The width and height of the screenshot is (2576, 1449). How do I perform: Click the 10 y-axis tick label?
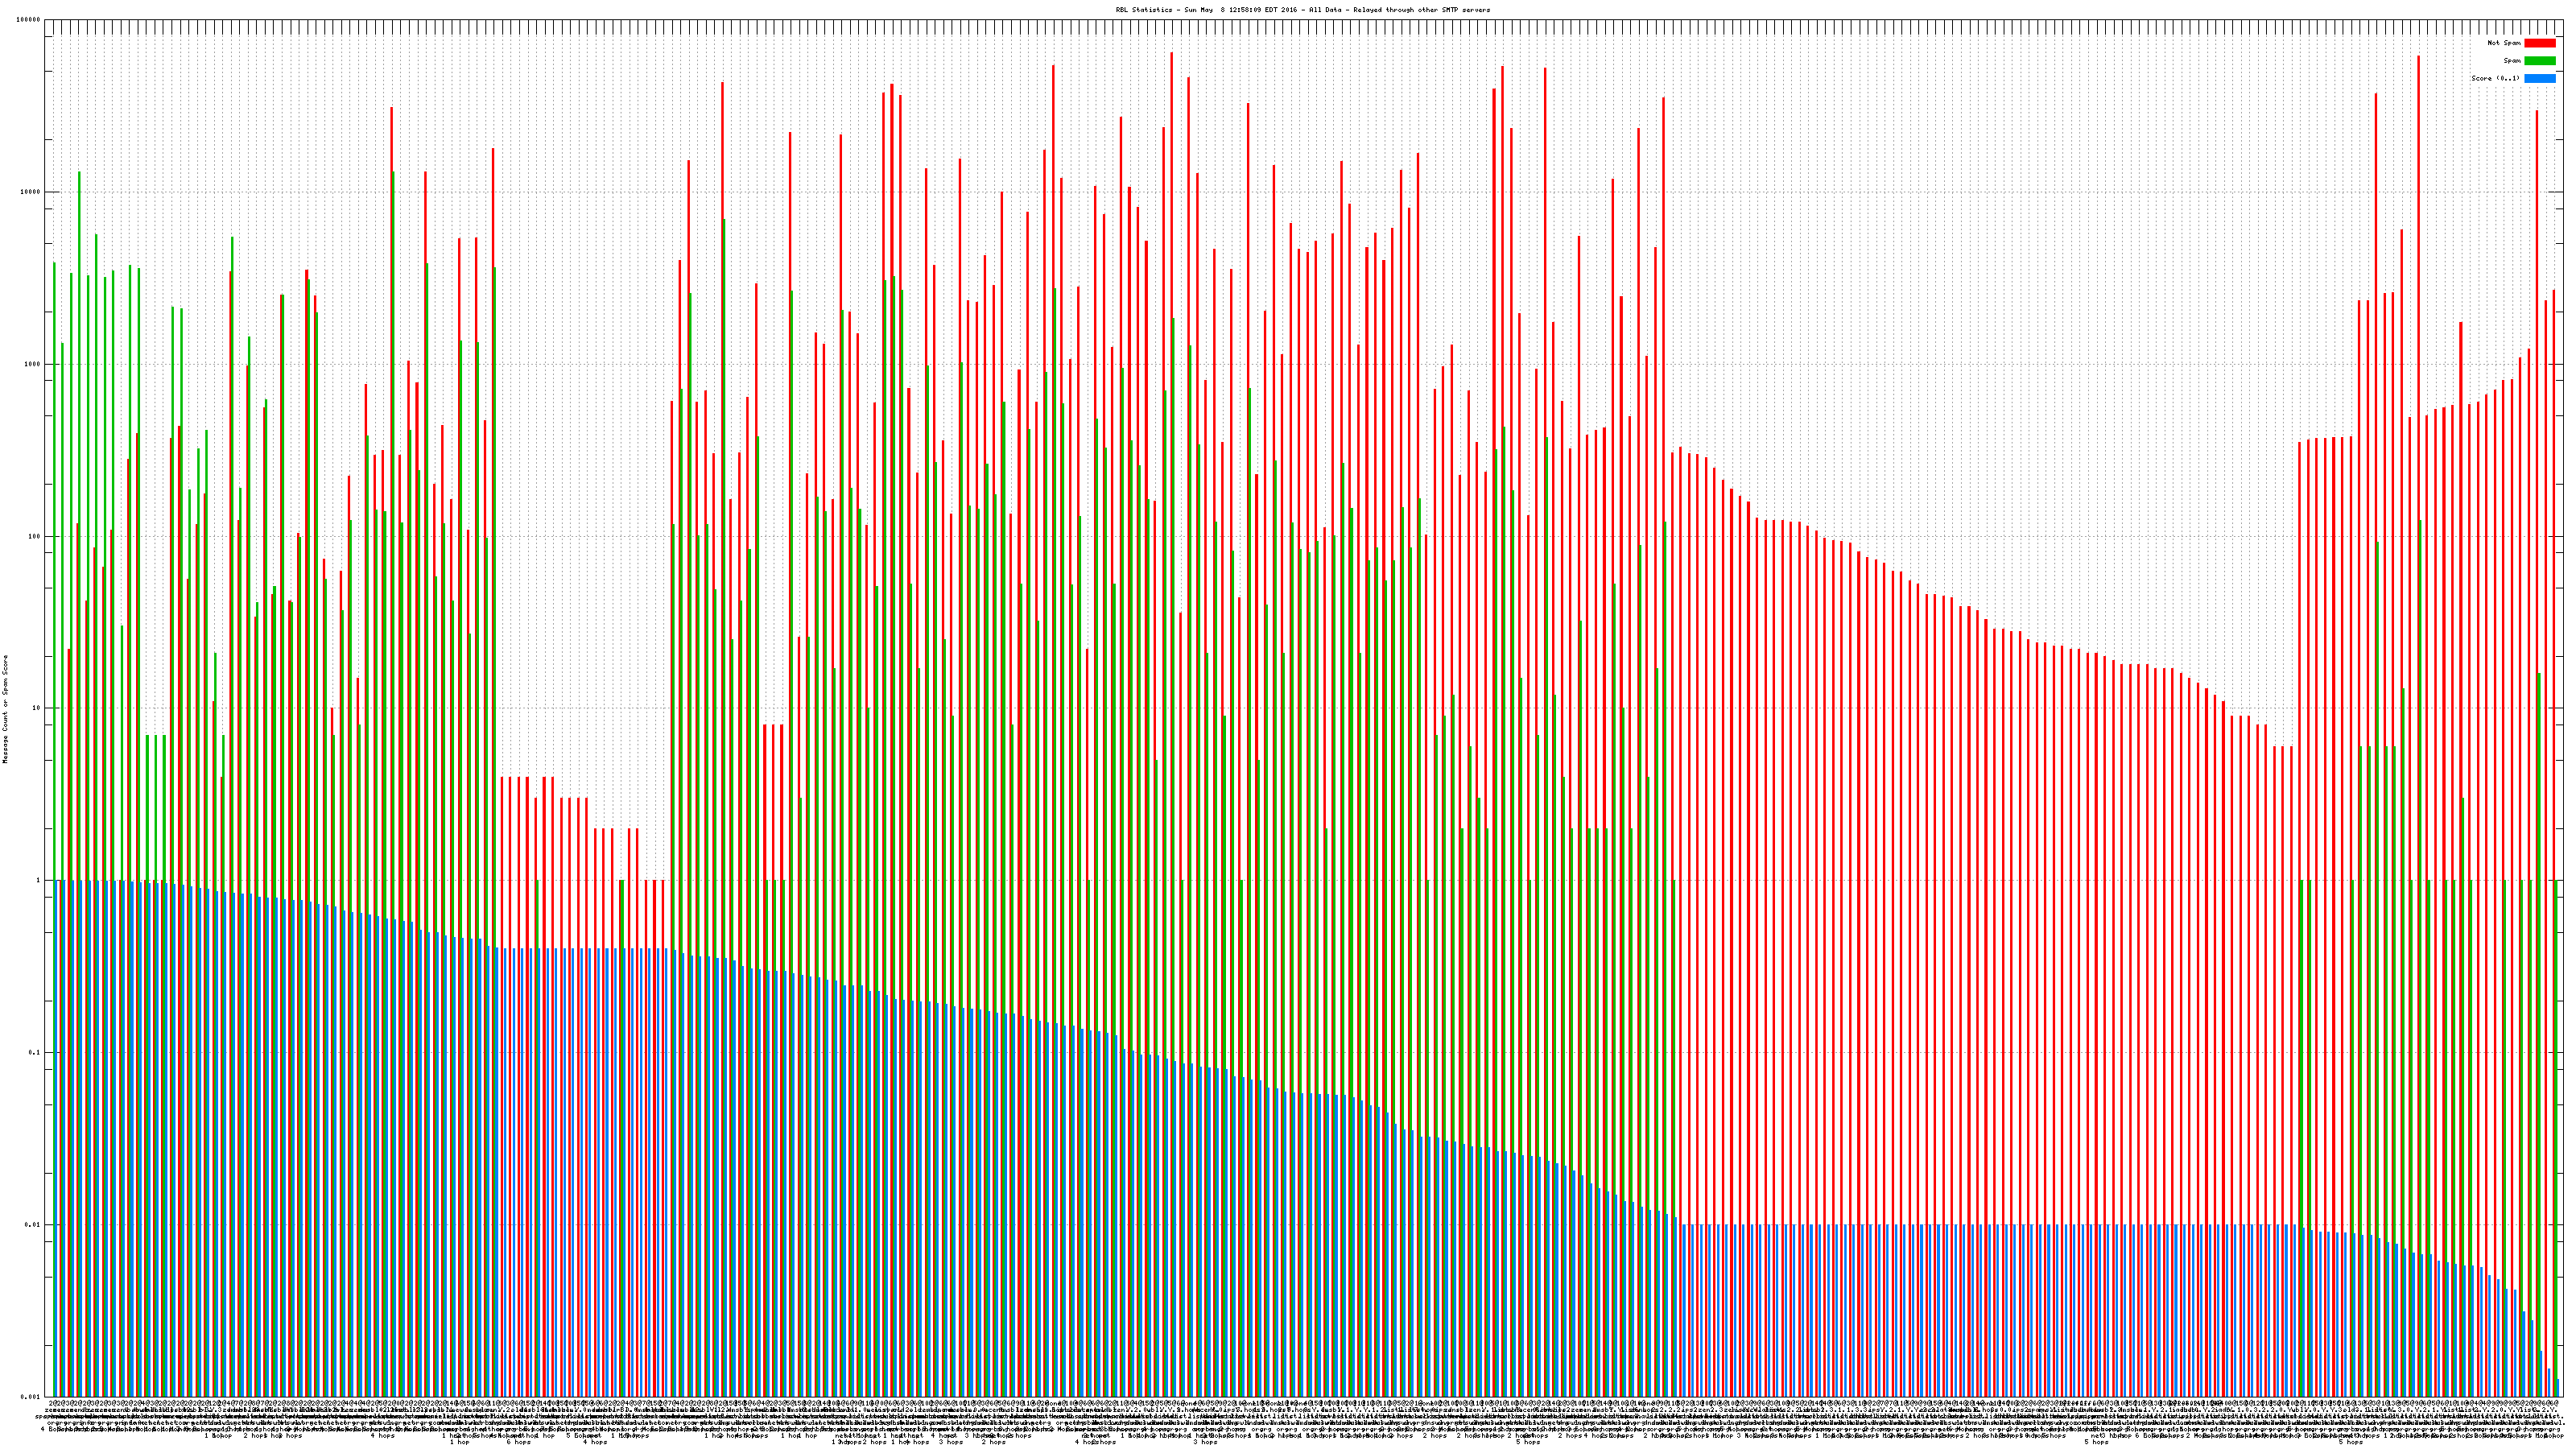pos(37,708)
